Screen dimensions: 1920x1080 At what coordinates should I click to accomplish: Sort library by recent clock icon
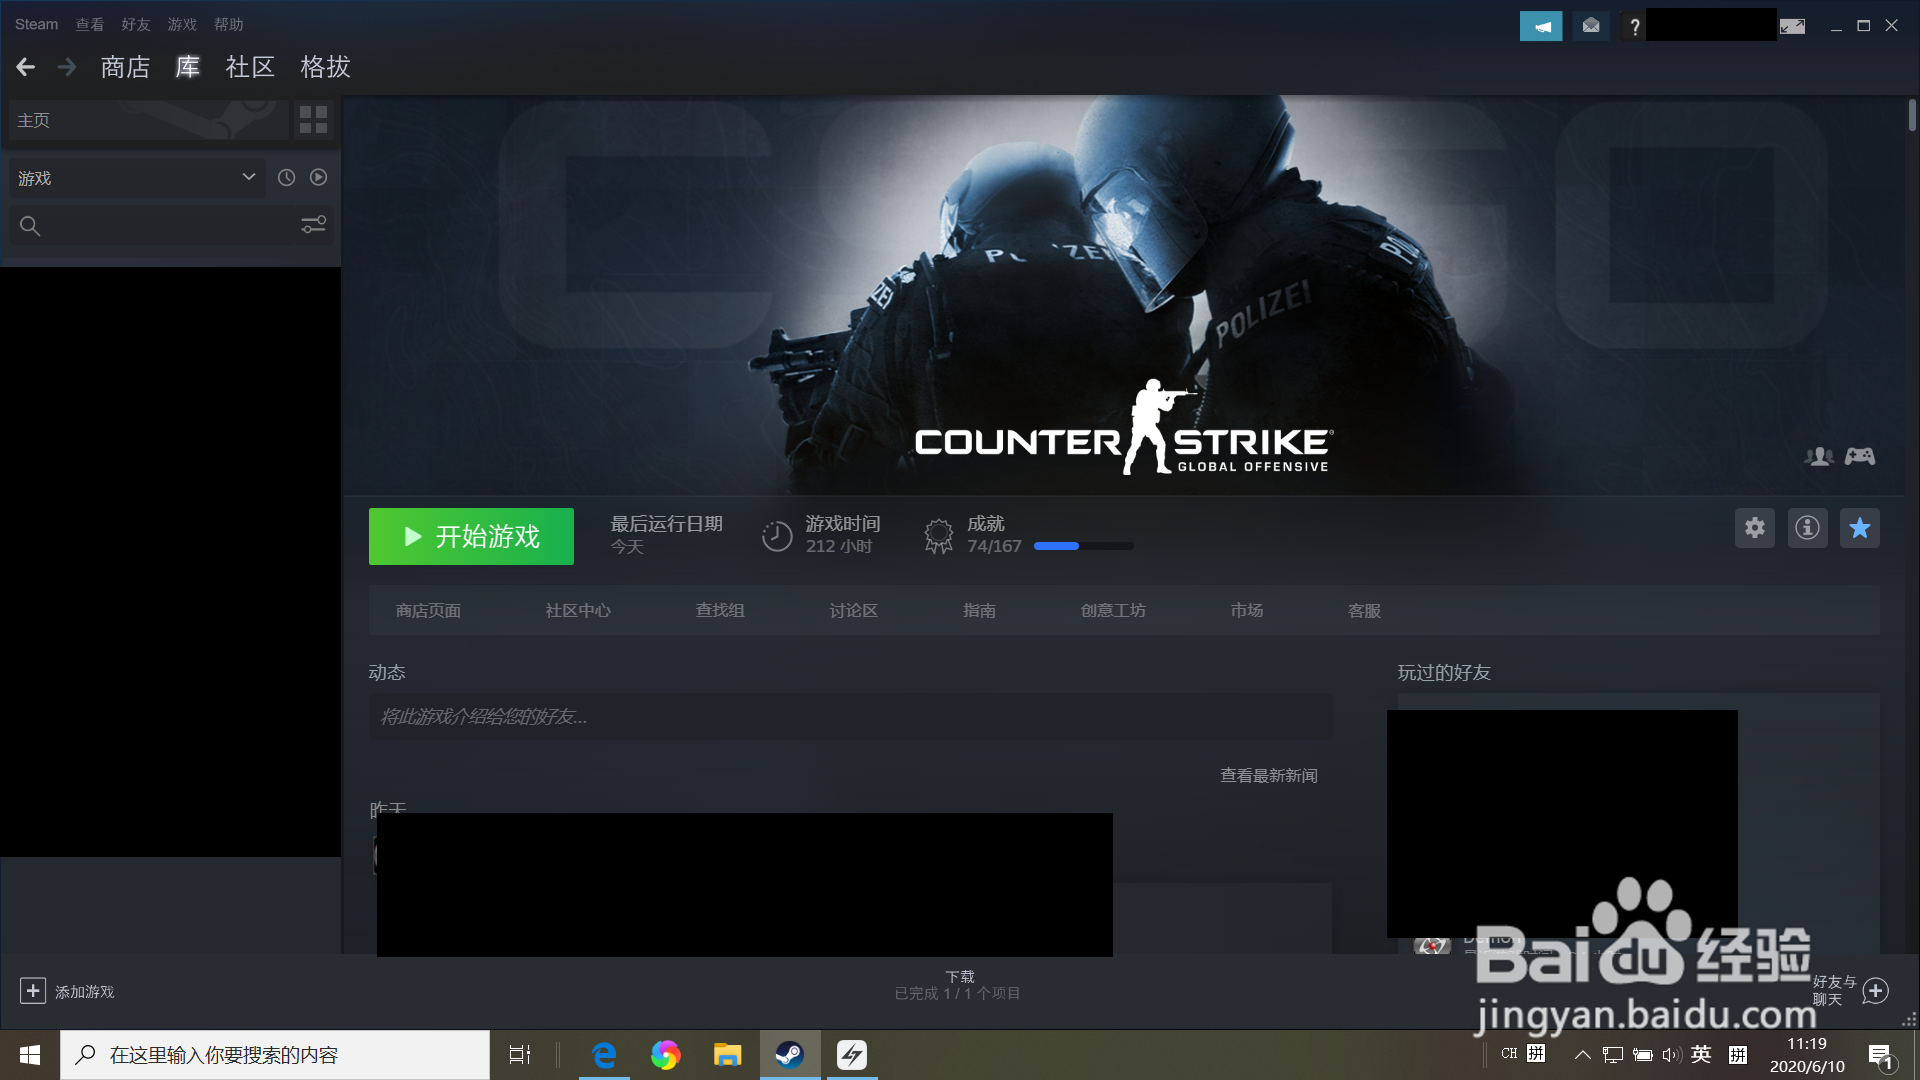286,177
